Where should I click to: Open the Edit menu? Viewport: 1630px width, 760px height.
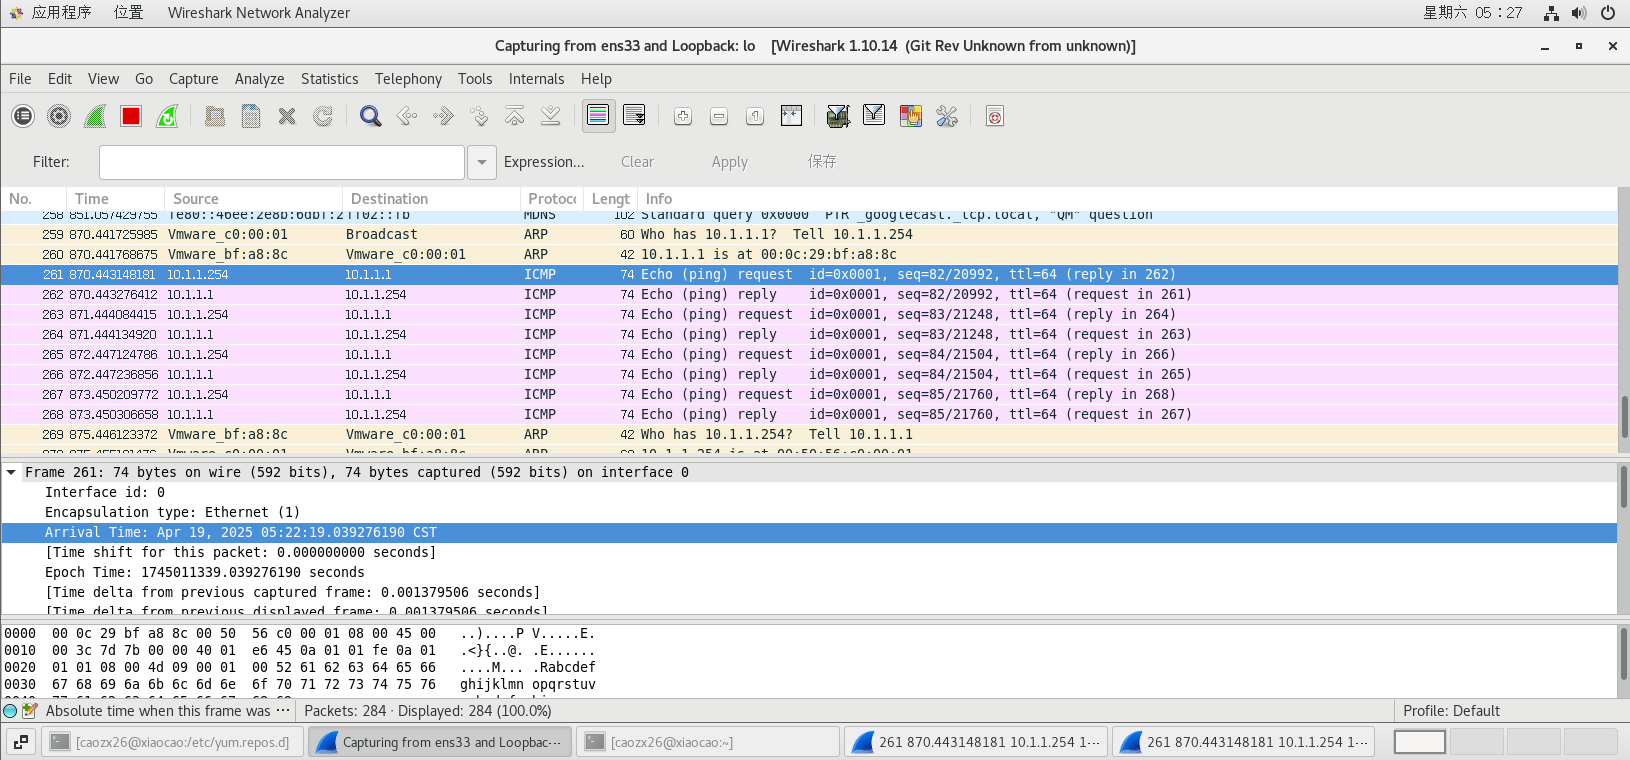[x=60, y=79]
